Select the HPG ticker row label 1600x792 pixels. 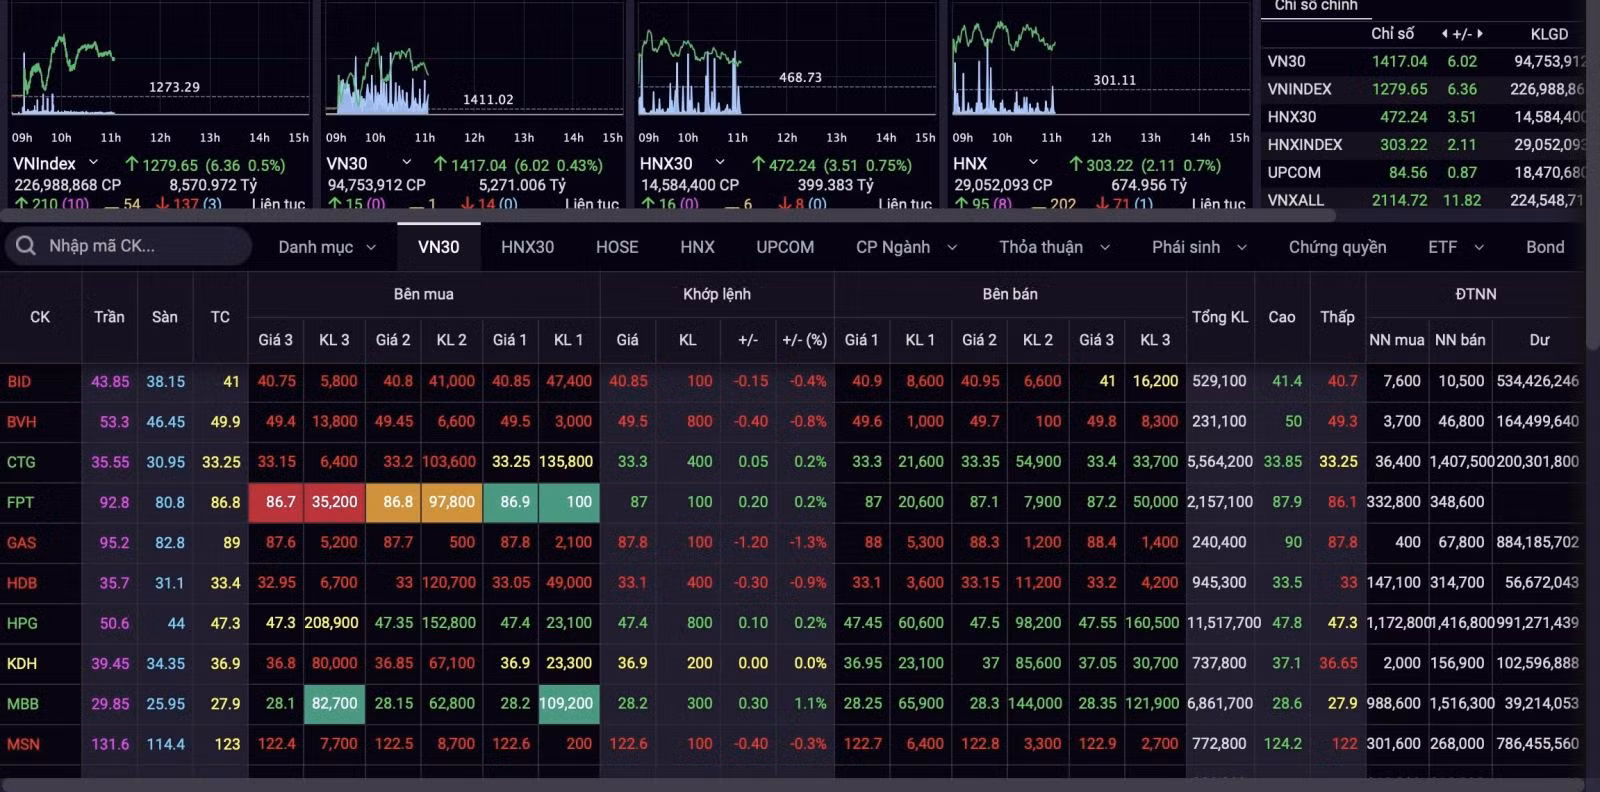(x=22, y=623)
